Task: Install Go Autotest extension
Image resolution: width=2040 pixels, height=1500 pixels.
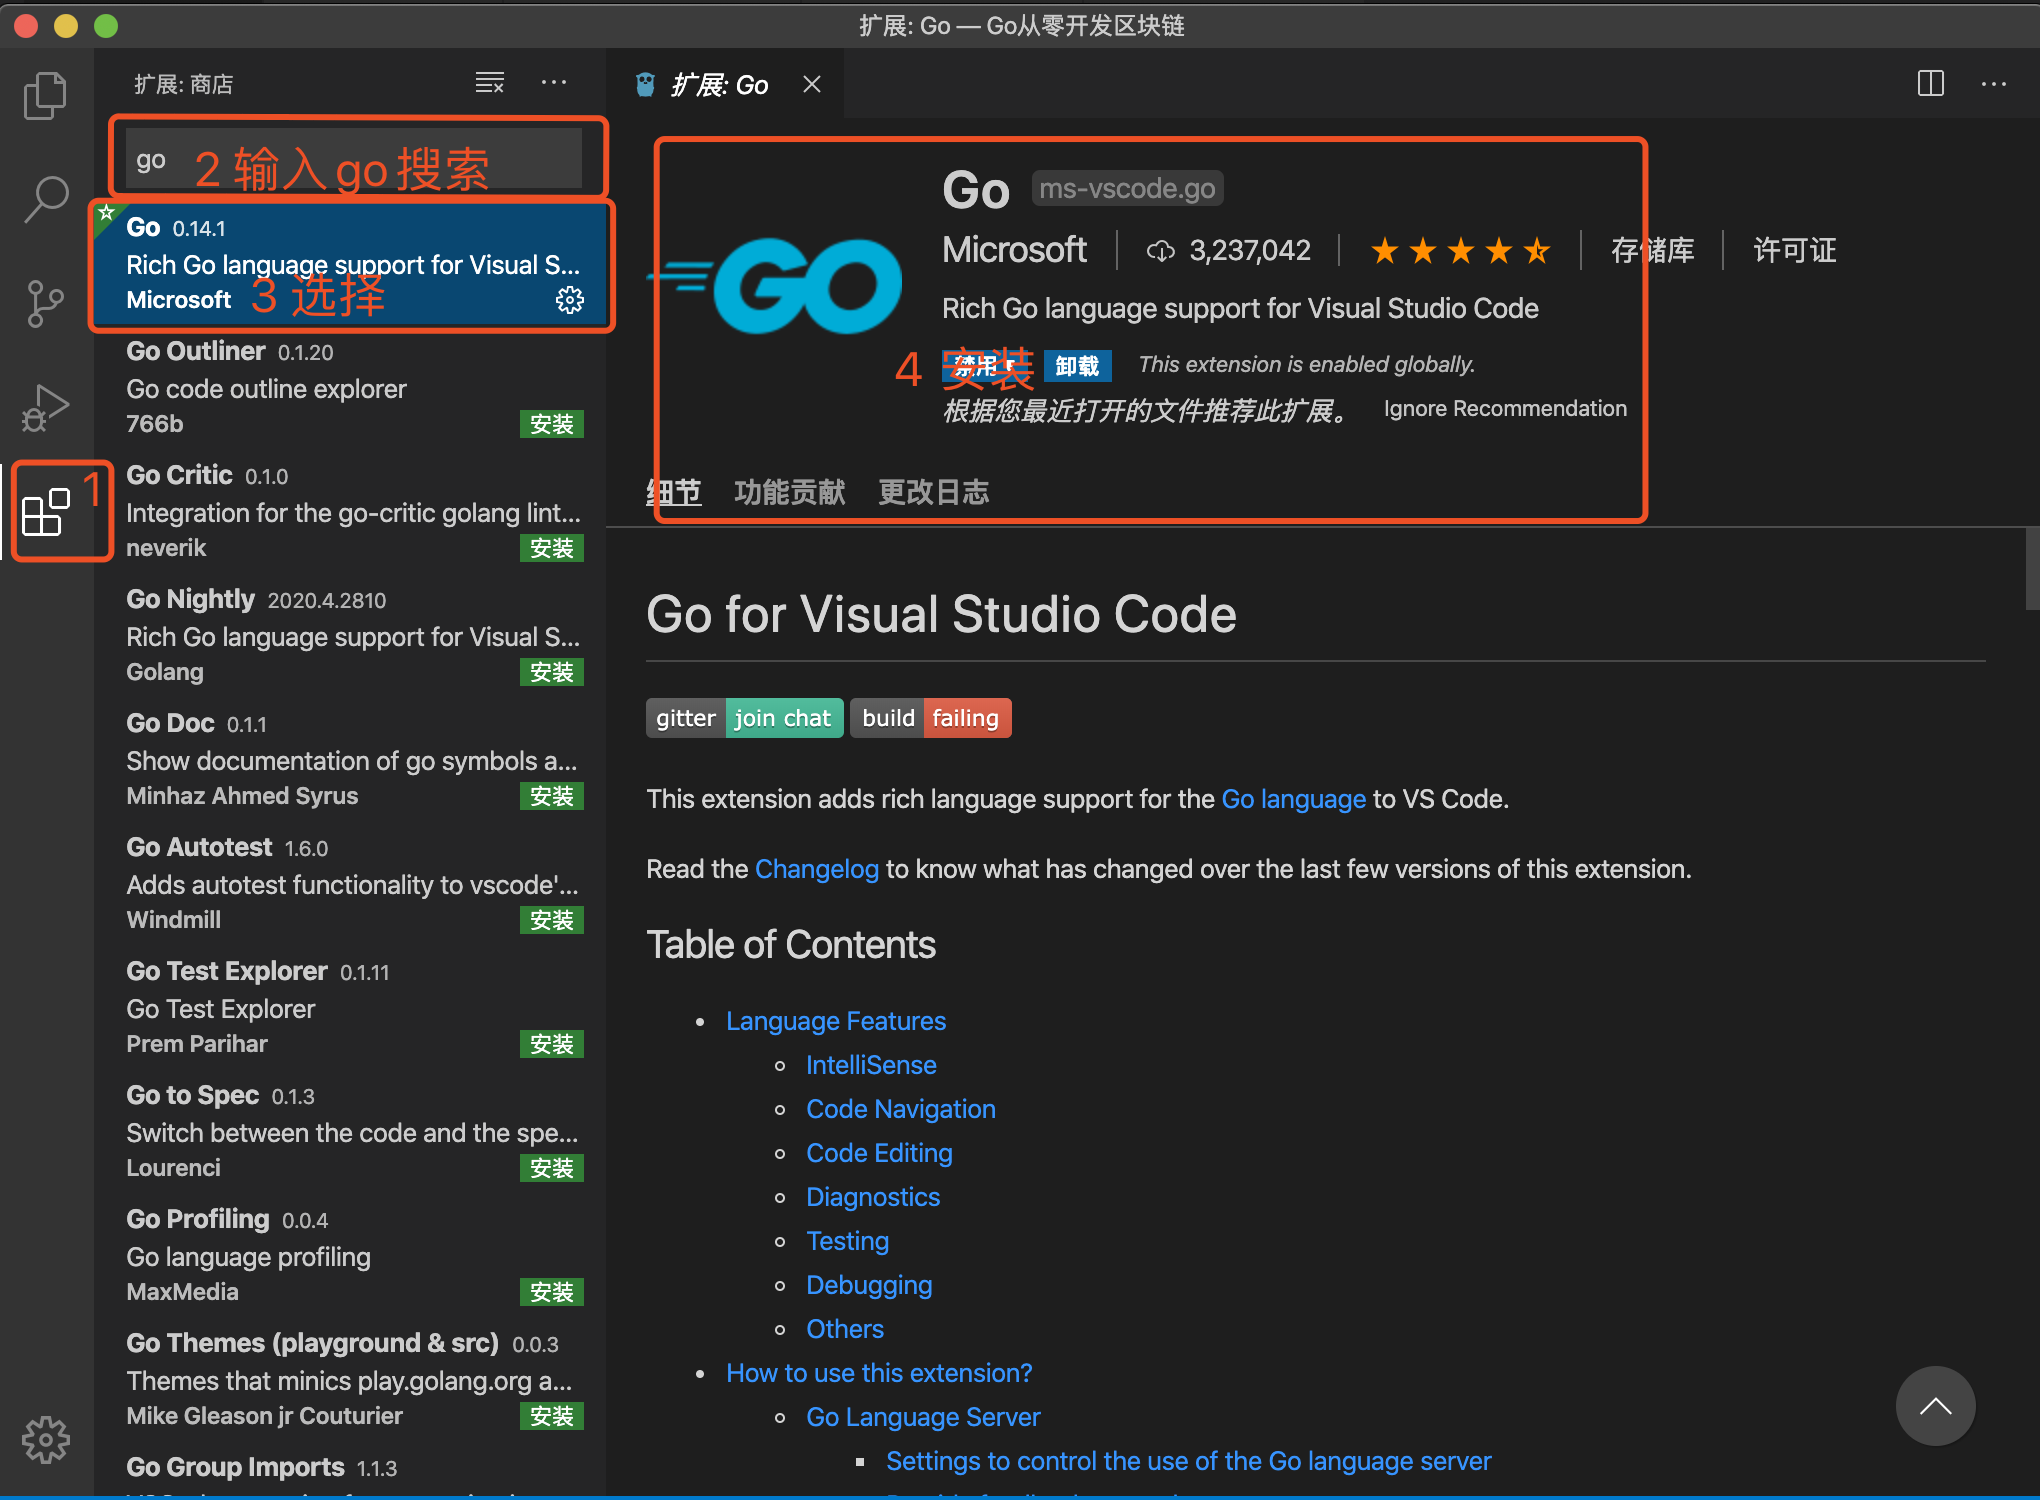Action: (552, 920)
